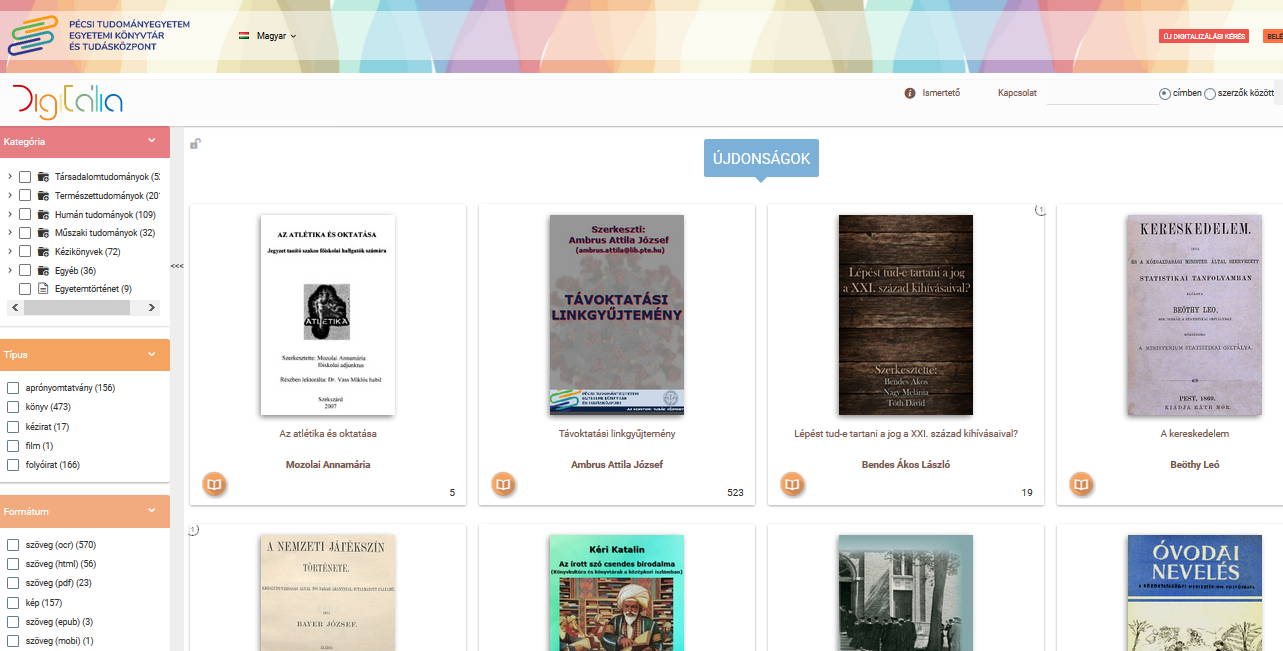1283x651 pixels.
Task: Click the folder icon beside Egyéb
Action: 44,270
